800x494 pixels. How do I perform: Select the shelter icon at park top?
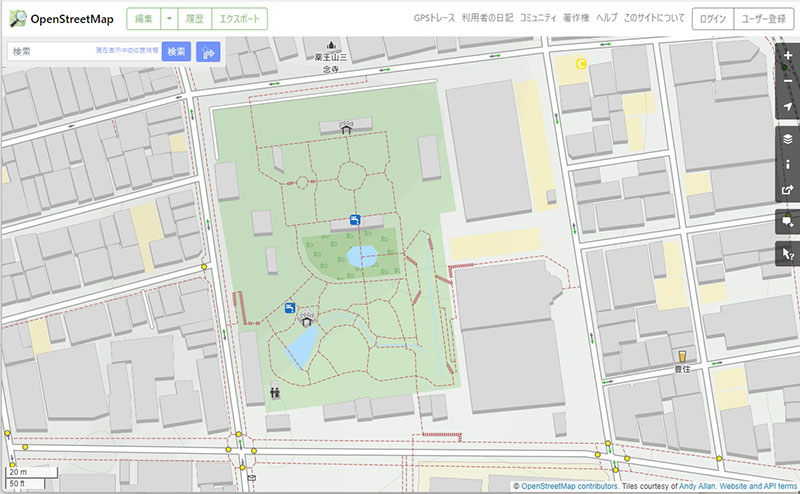click(346, 128)
